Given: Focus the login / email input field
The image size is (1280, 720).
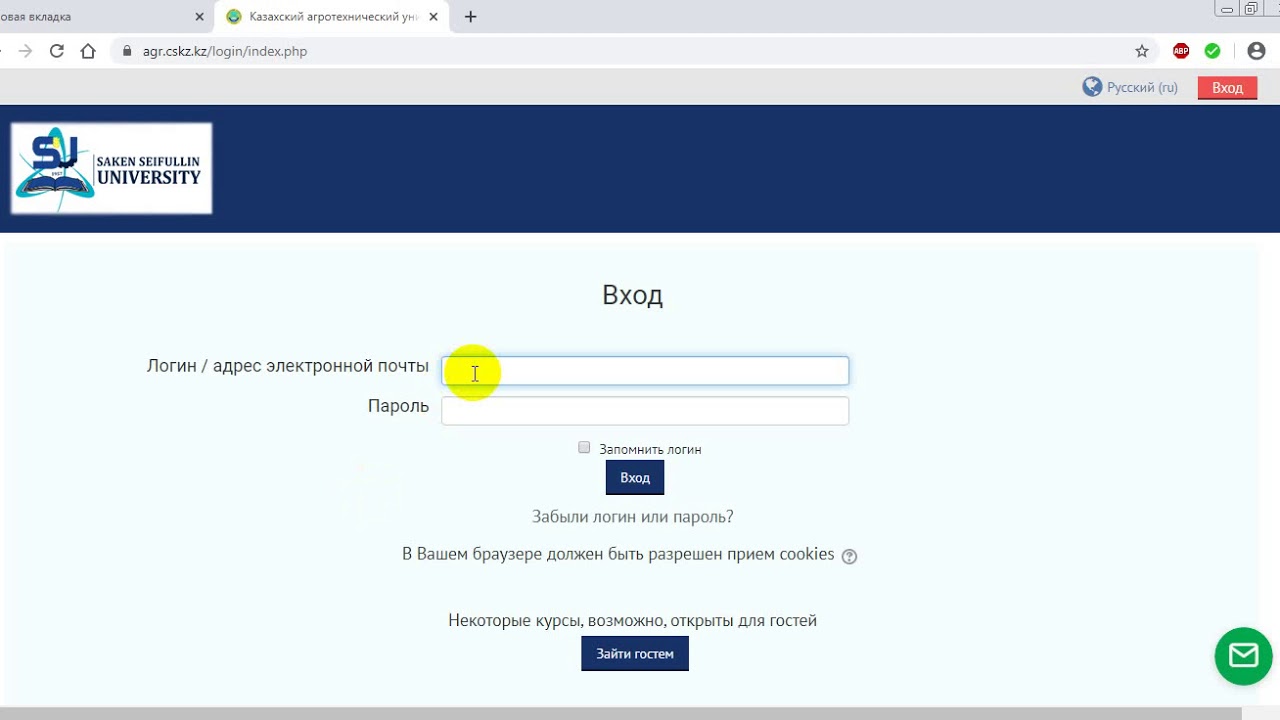Looking at the screenshot, I should (x=645, y=371).
